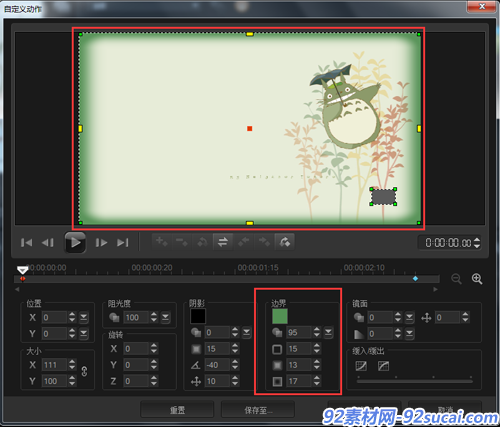Click the shadow distance field showing 10

218,381
